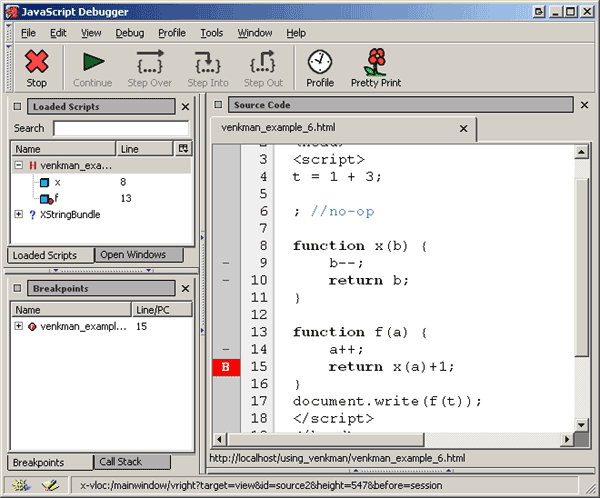
Task: Click vertical splitter grippy beside Loaded Scripts
Action: point(202,237)
